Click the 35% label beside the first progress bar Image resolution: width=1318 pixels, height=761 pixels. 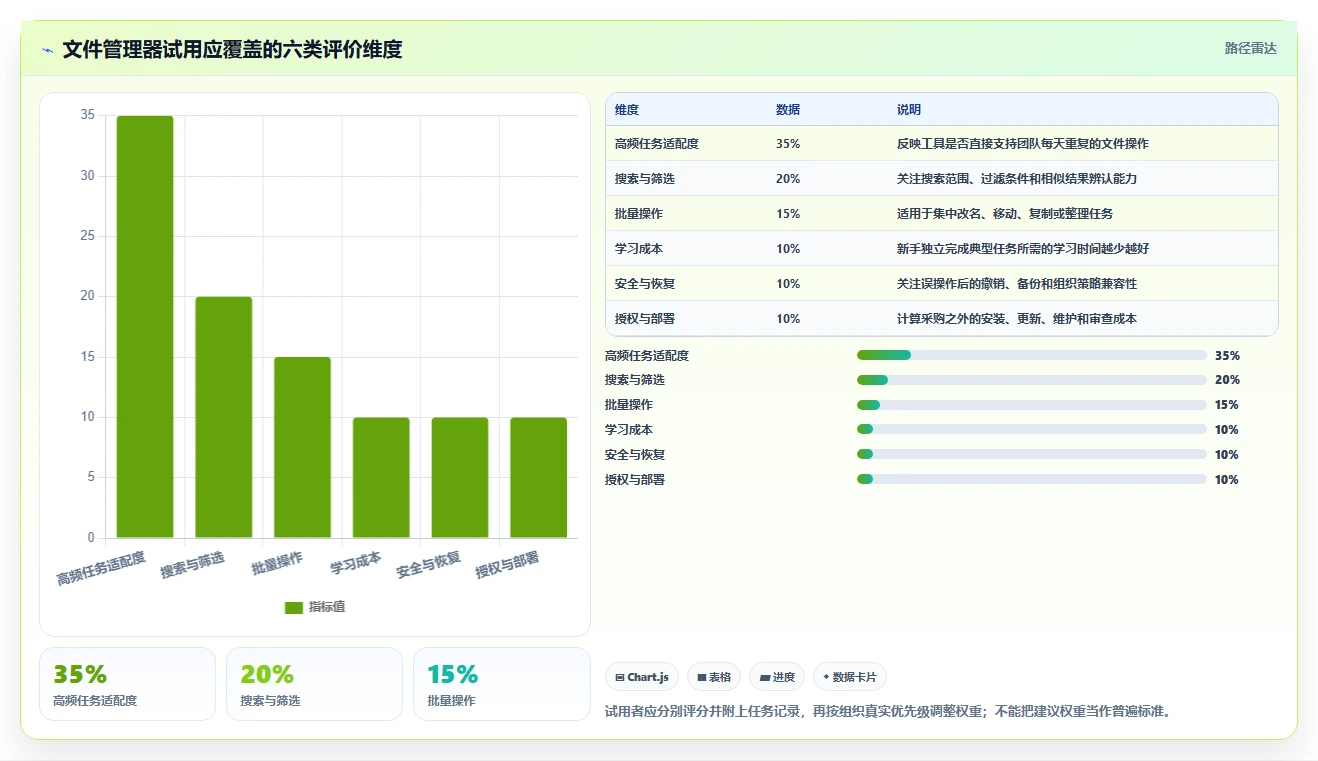1227,355
